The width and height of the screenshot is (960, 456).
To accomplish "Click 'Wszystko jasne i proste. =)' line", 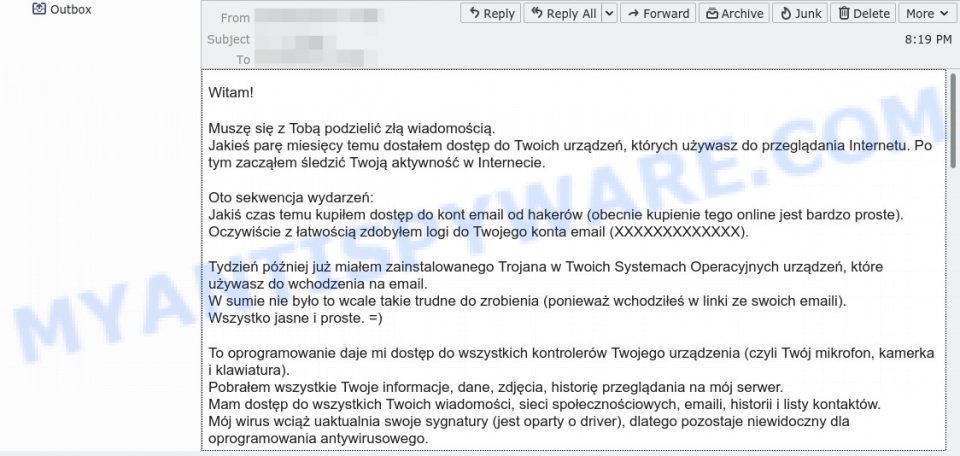I will click(x=295, y=318).
